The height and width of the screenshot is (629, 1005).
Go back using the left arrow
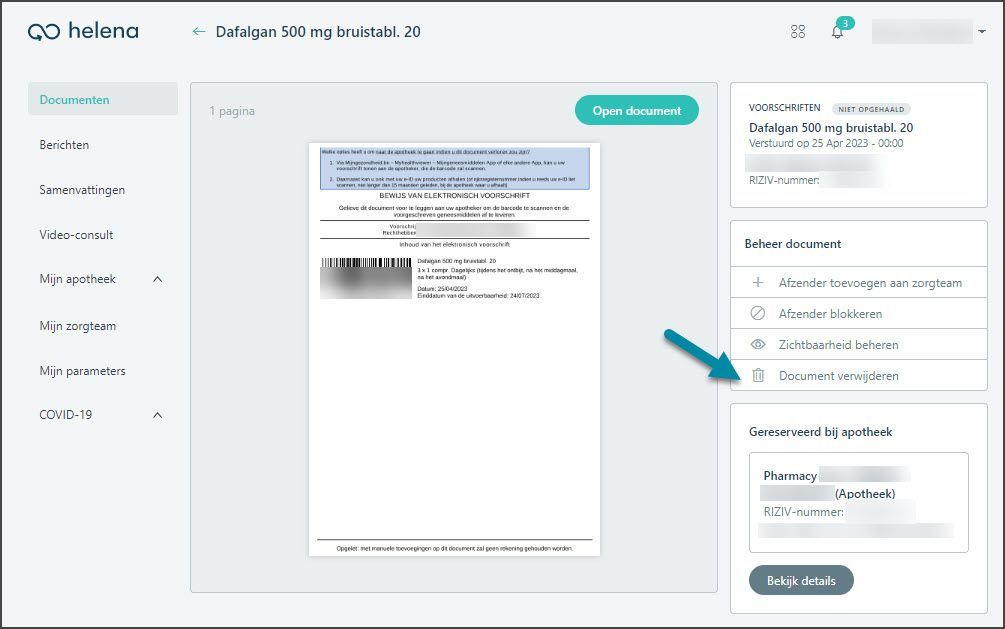coord(199,31)
